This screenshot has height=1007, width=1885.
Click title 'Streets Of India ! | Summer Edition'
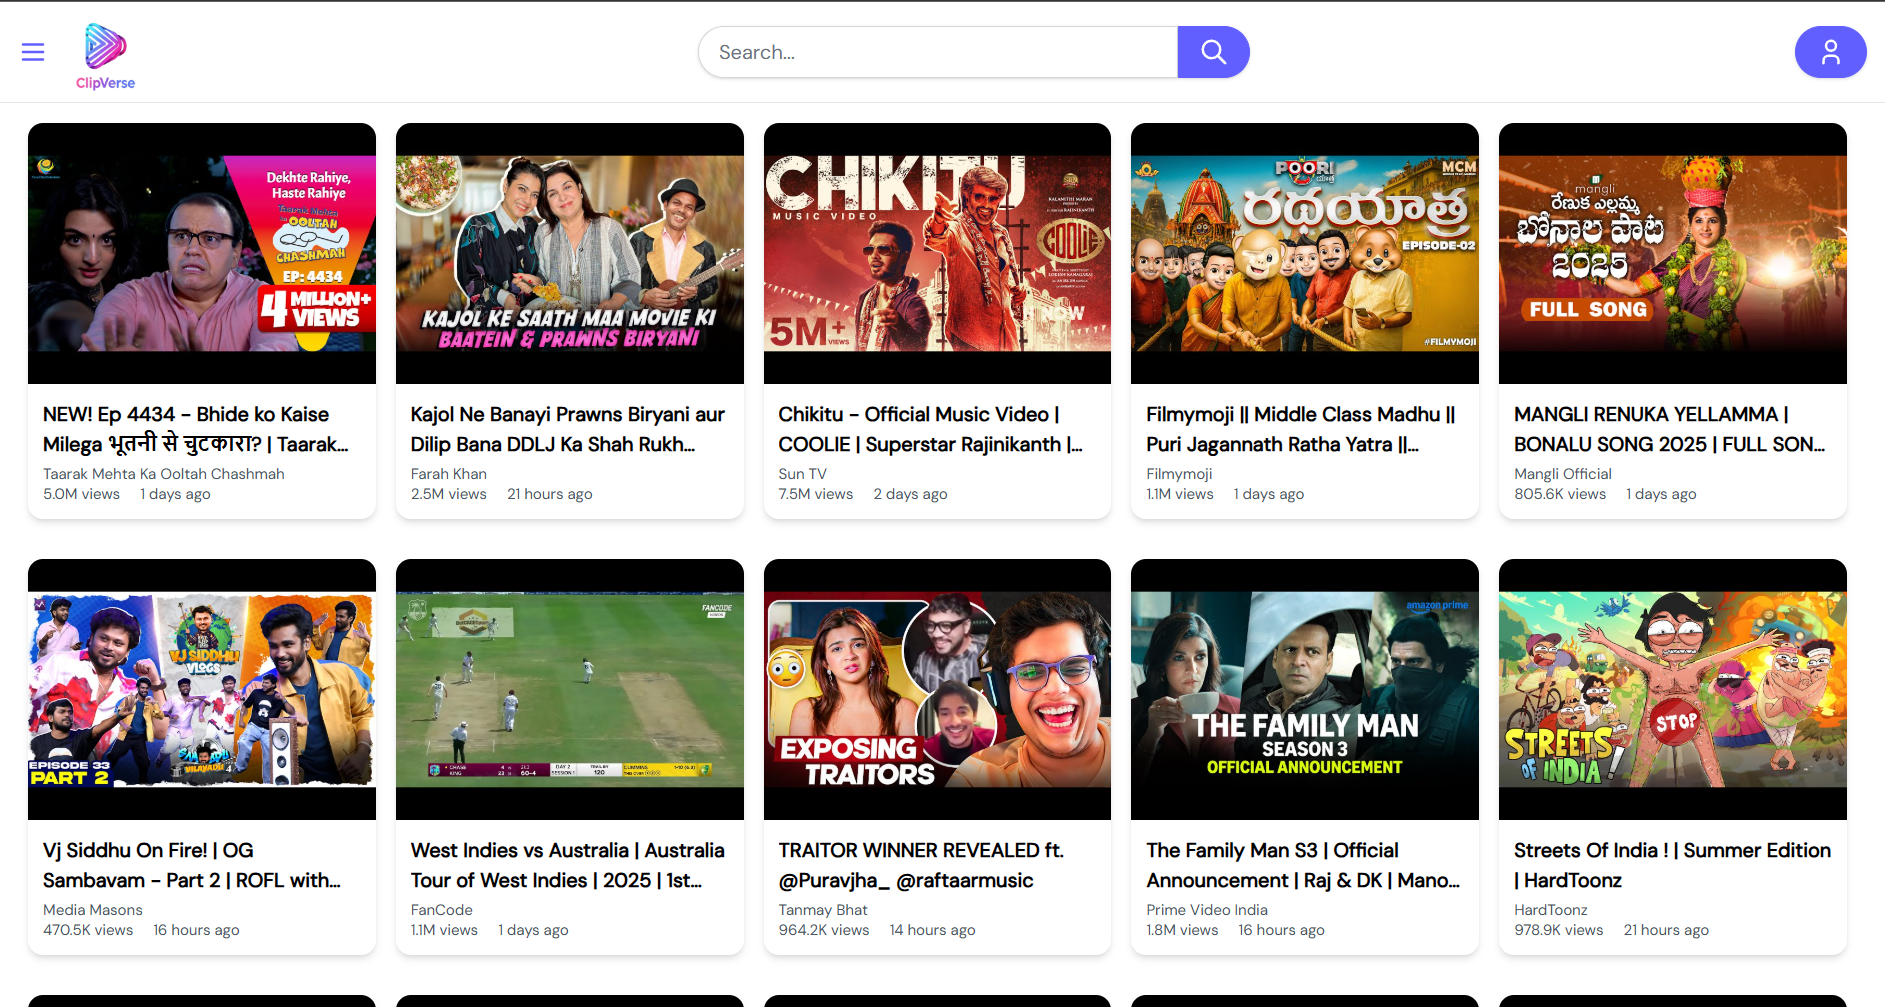click(1673, 865)
